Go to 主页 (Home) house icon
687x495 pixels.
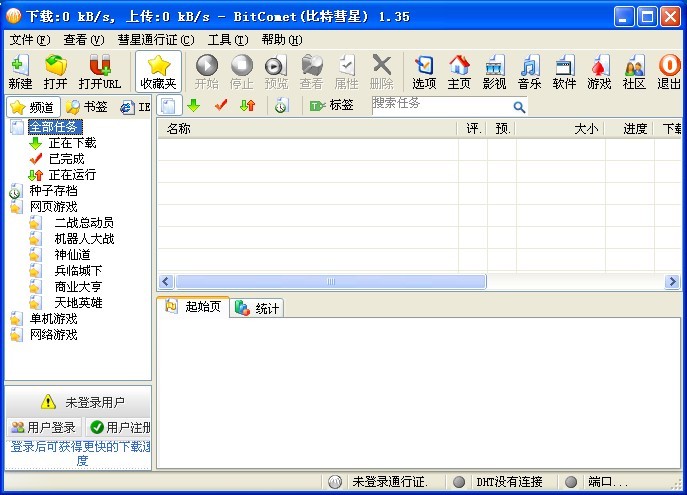click(459, 72)
